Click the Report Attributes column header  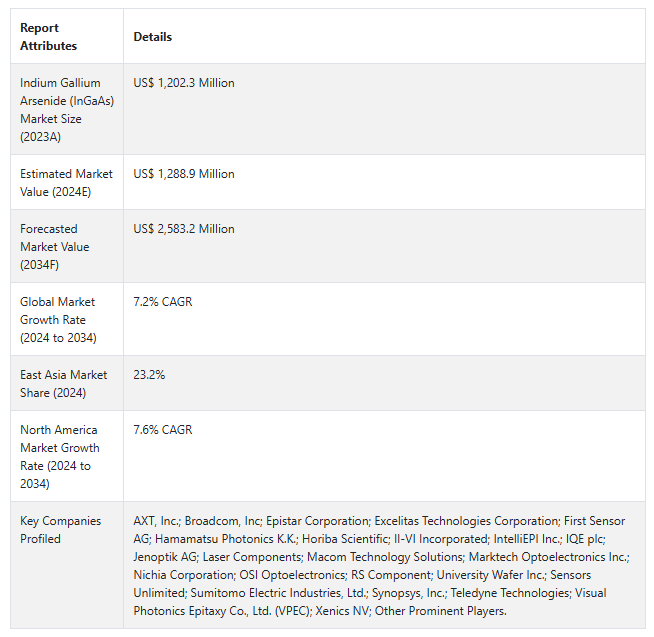[x=48, y=37]
